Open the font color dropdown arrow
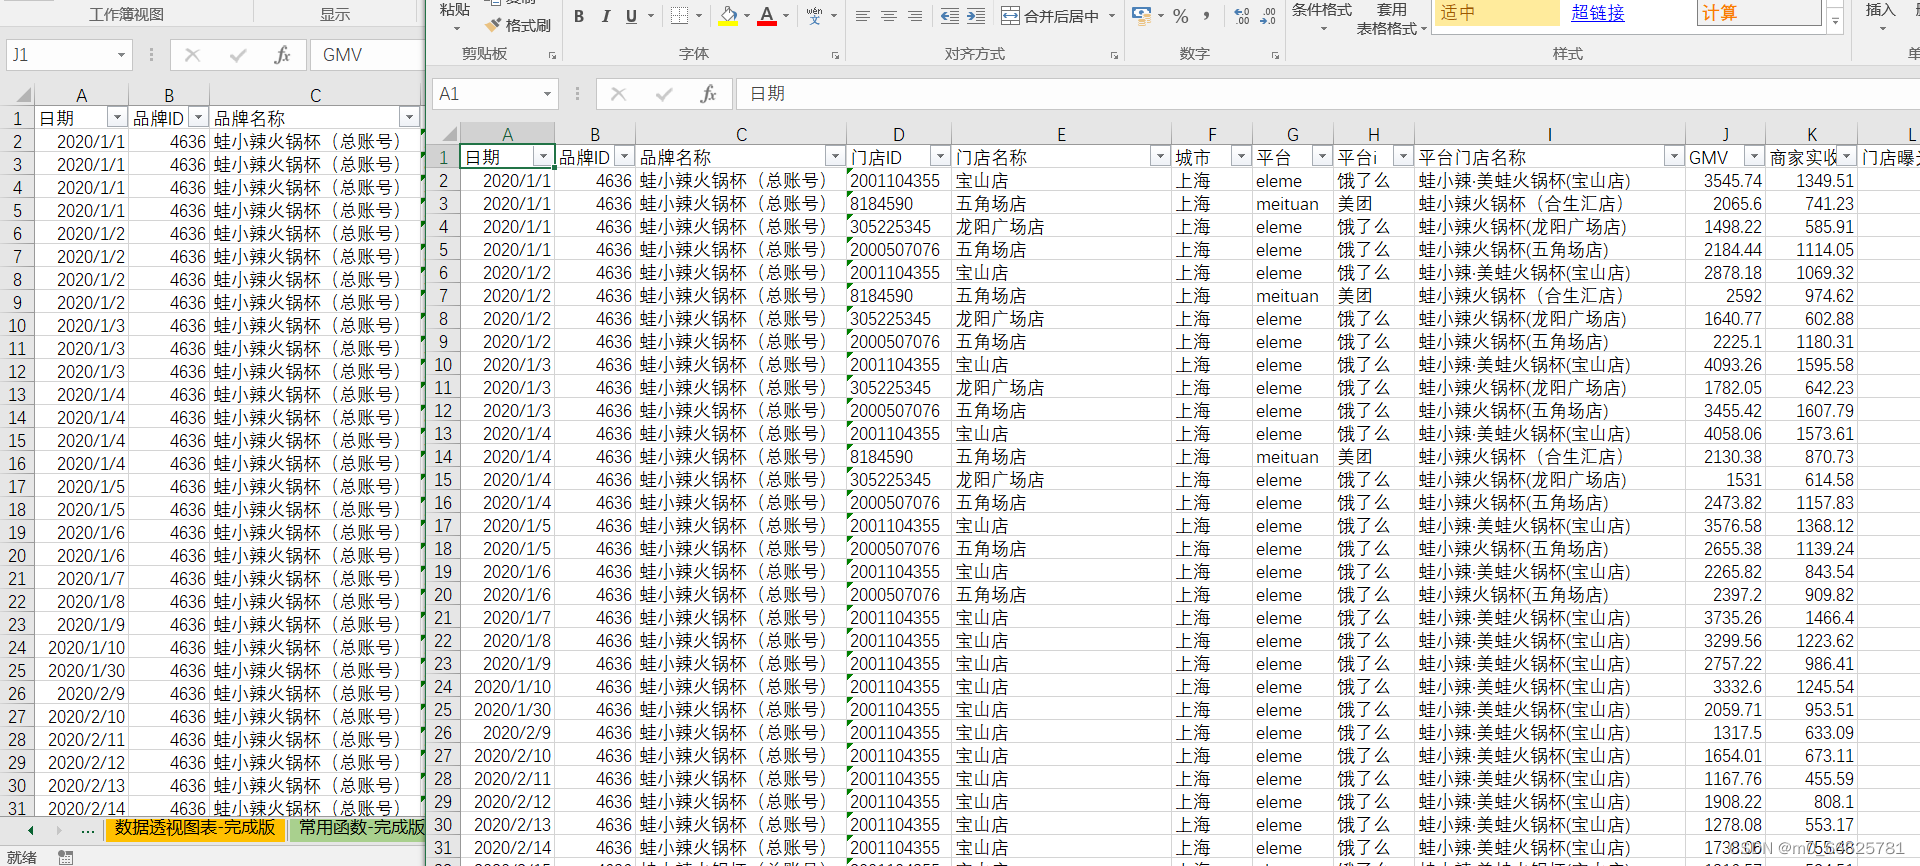This screenshot has width=1920, height=866. [x=786, y=16]
